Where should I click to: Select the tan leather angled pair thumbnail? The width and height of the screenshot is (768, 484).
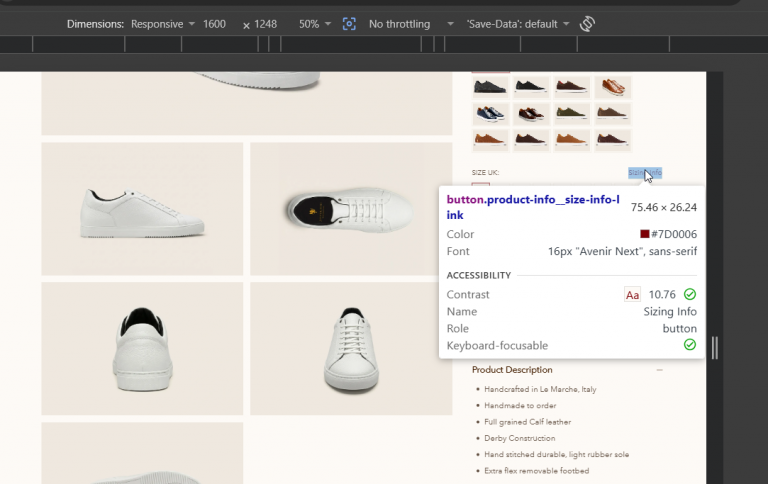pyautogui.click(x=613, y=87)
